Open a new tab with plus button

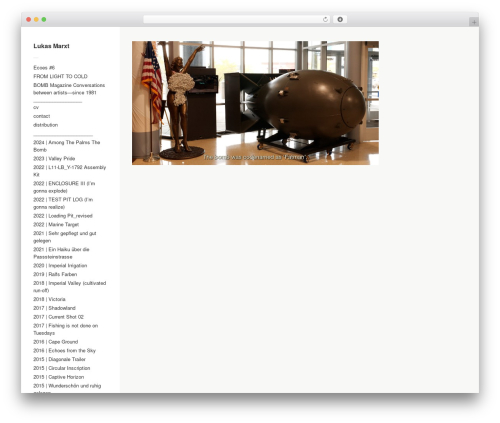tap(474, 22)
